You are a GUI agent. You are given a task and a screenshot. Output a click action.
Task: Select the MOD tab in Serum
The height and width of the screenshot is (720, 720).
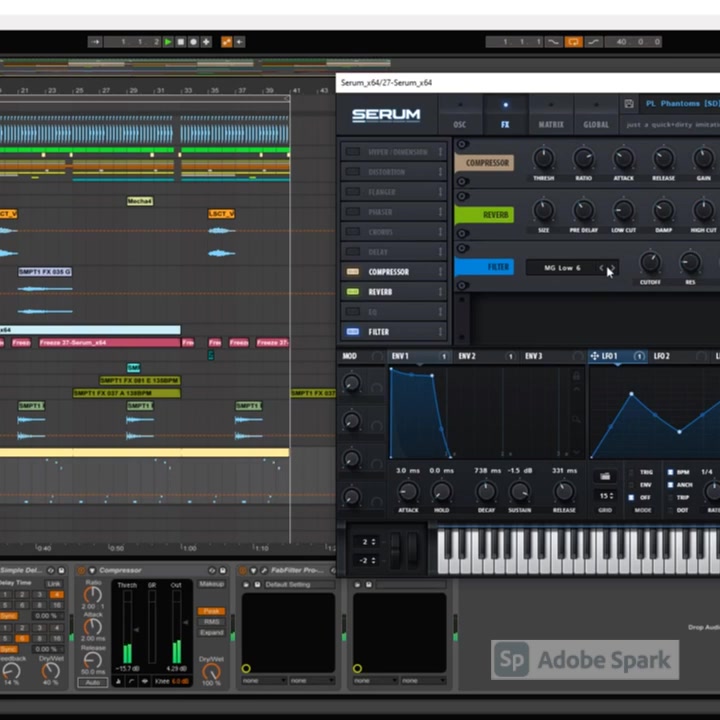click(349, 356)
